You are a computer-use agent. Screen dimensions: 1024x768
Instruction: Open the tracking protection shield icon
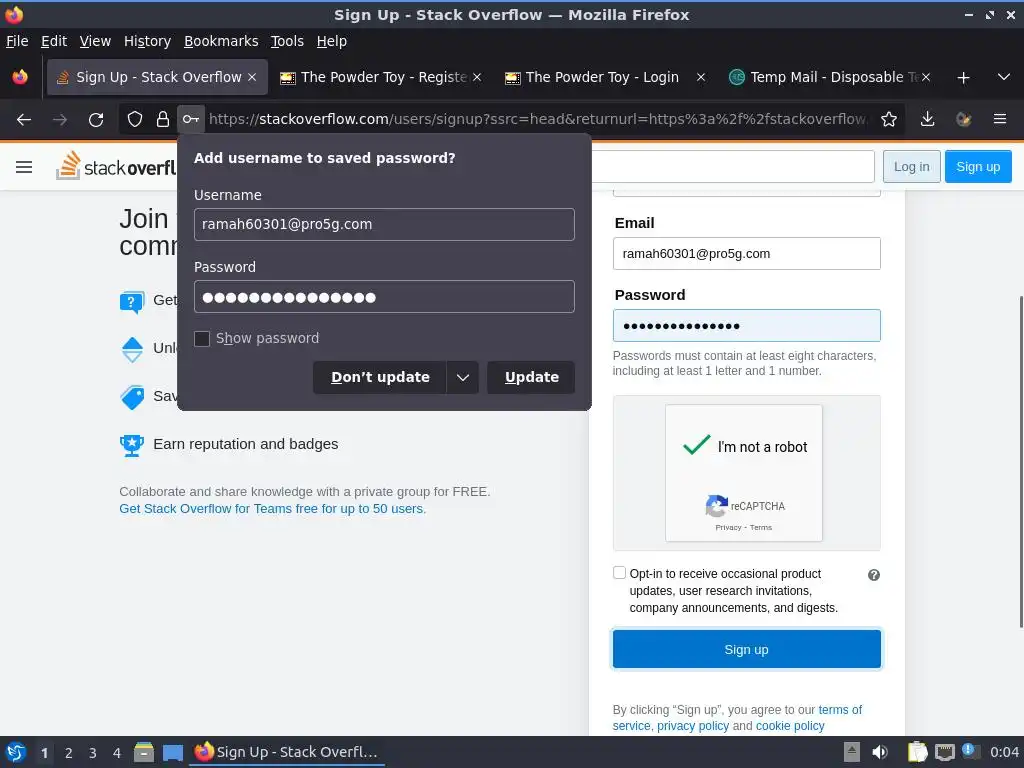(135, 120)
